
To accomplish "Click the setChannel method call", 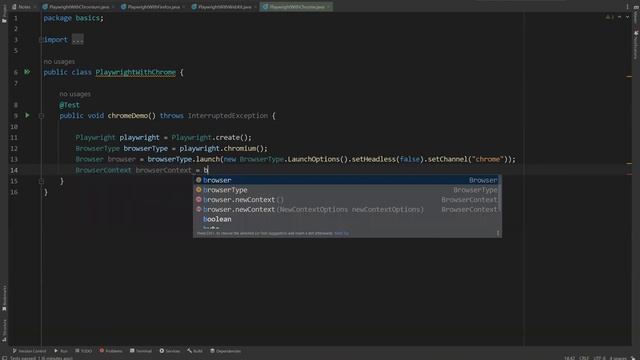I will pyautogui.click(x=447, y=159).
